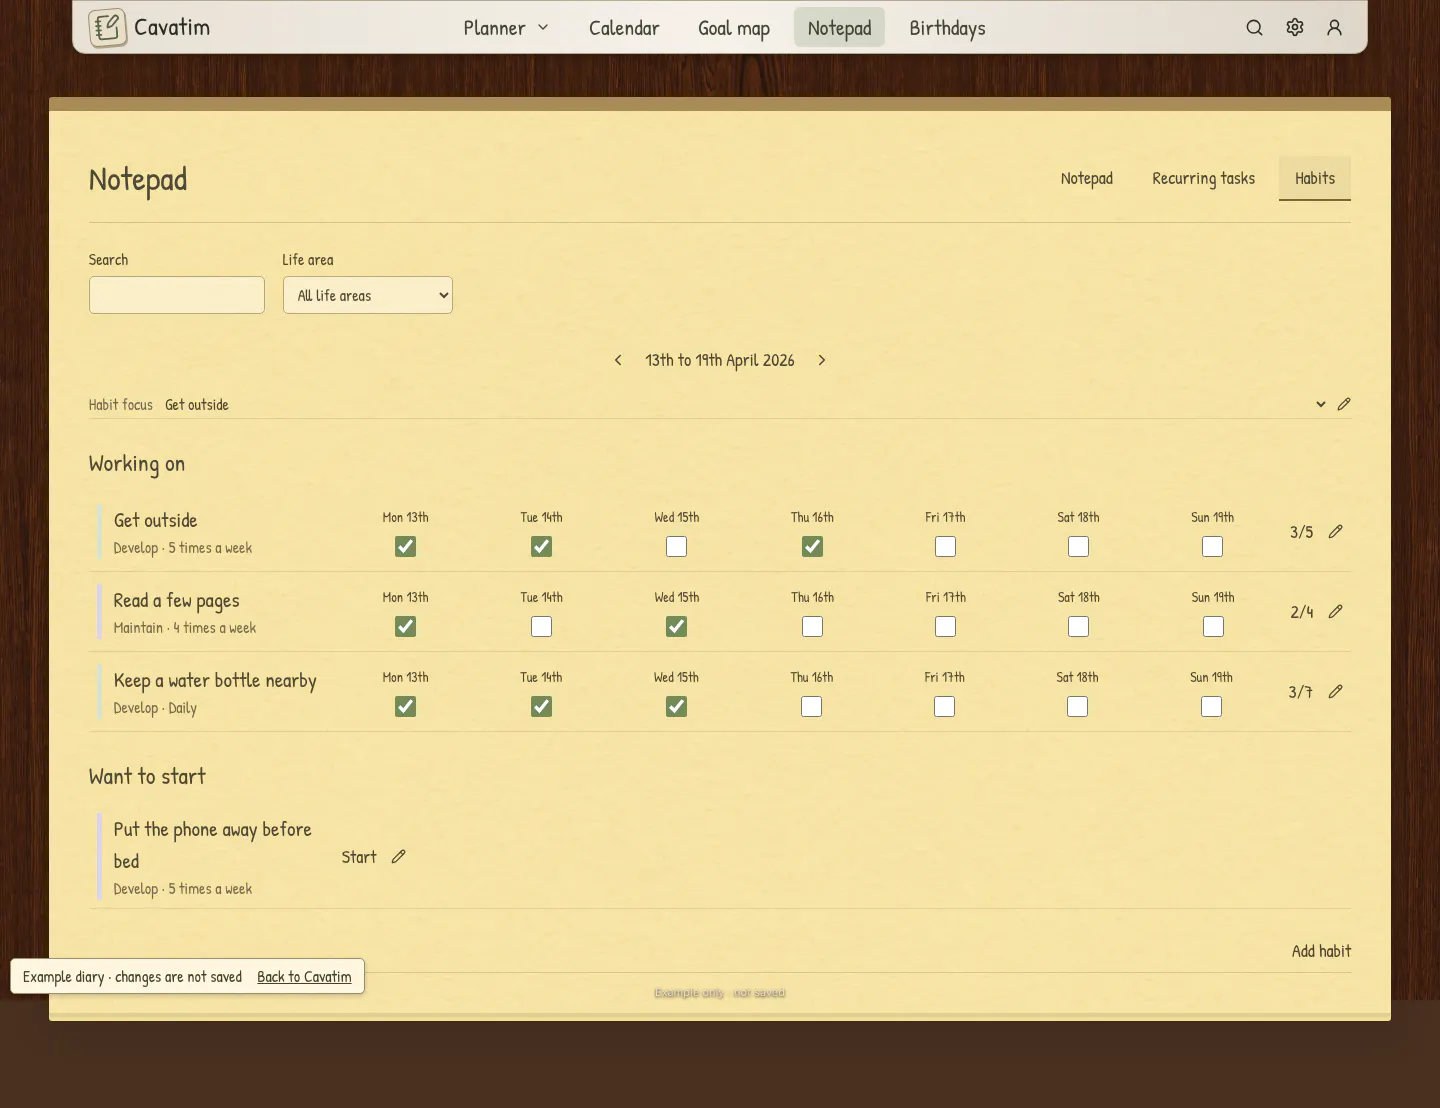Screen dimensions: 1440x1108
Task: Edit the Get outside habit
Action: 1335,532
